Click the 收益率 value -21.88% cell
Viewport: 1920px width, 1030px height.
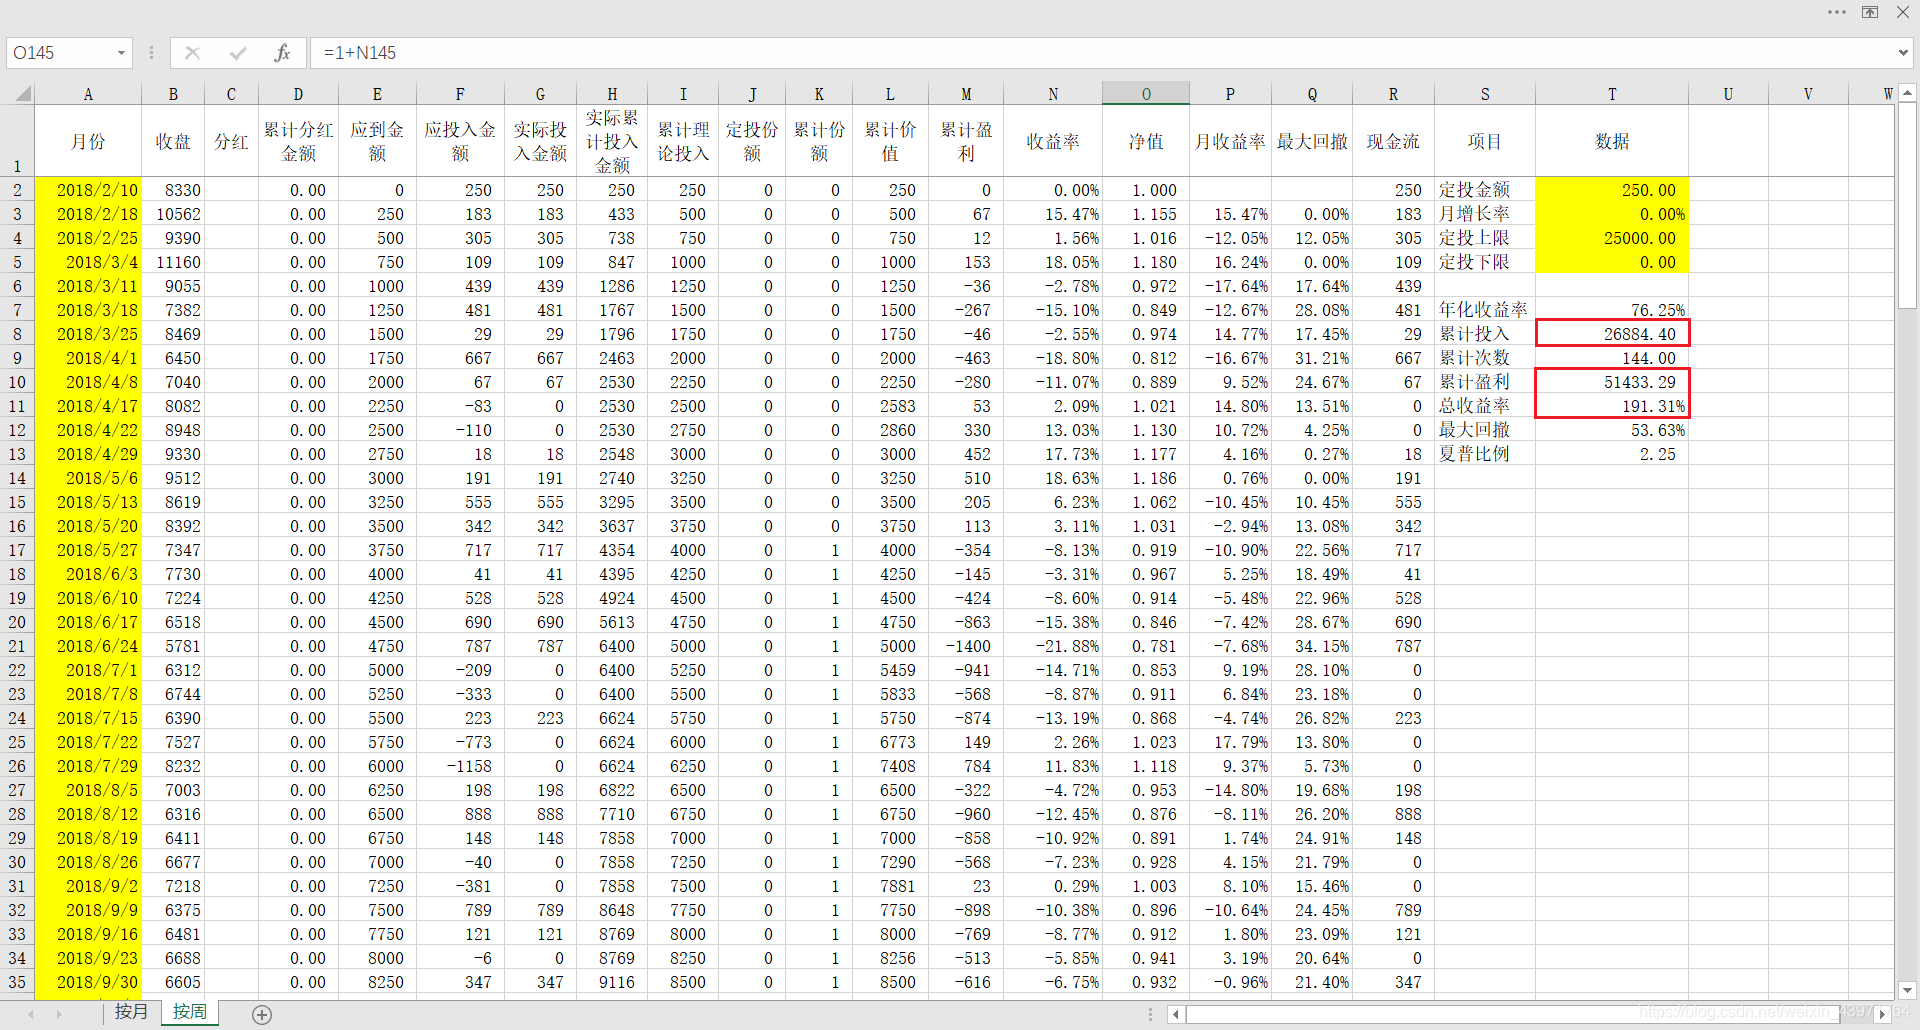(1053, 646)
